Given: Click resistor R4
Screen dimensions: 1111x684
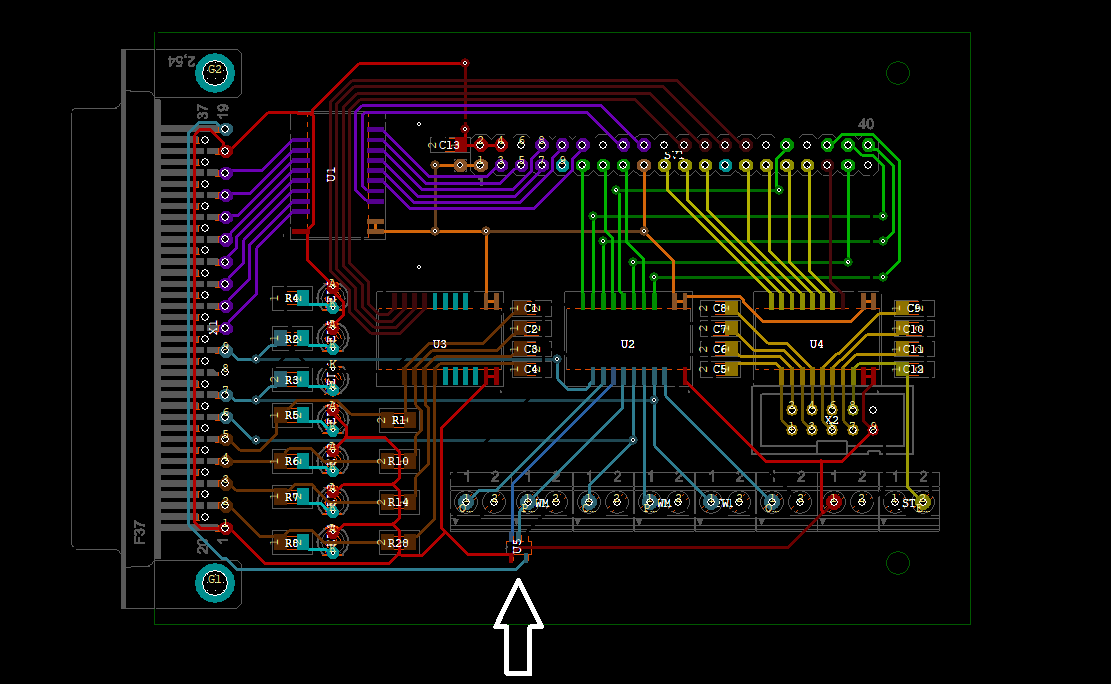Looking at the screenshot, I should pyautogui.click(x=293, y=298).
